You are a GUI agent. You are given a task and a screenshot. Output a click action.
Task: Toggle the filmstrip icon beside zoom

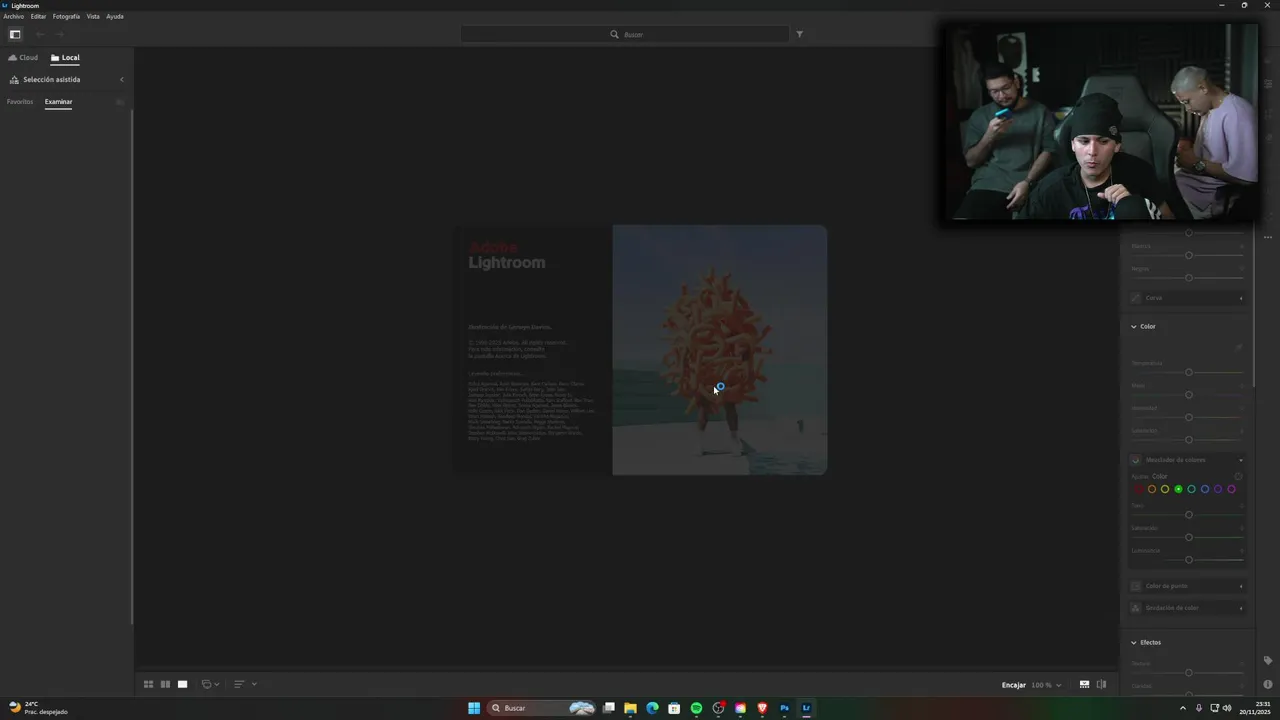[1084, 685]
